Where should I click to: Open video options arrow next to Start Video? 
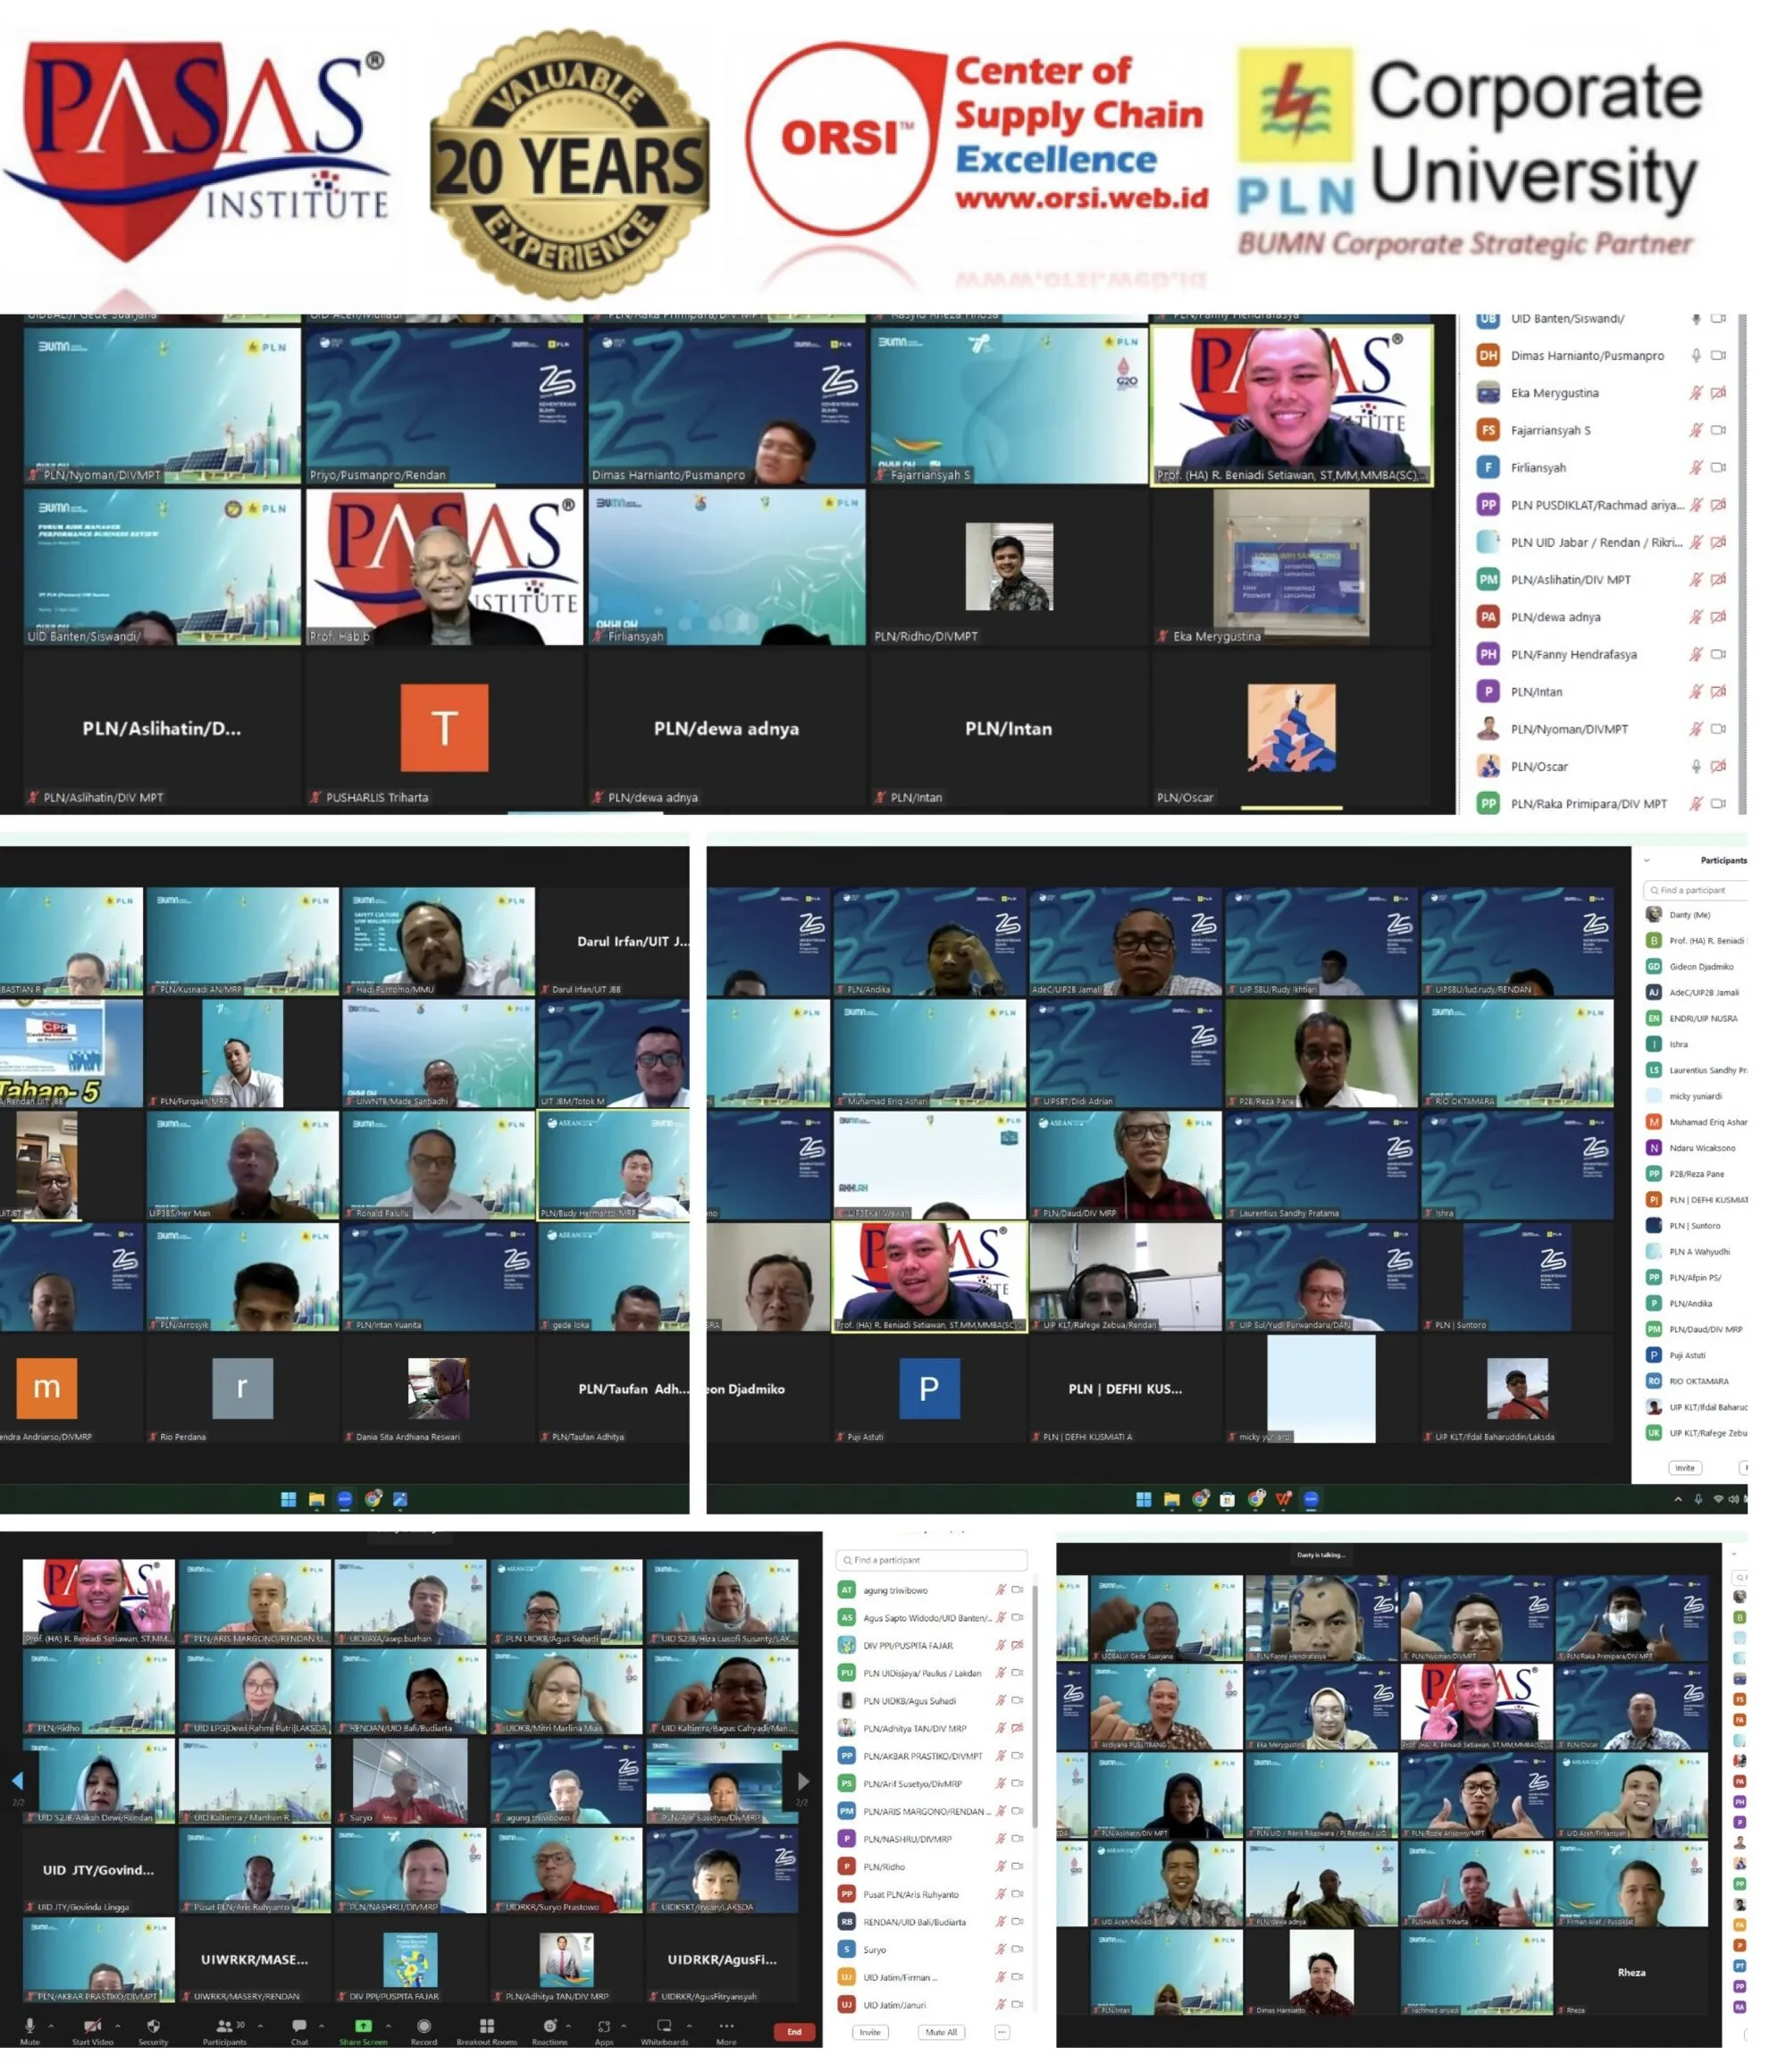point(117,2026)
